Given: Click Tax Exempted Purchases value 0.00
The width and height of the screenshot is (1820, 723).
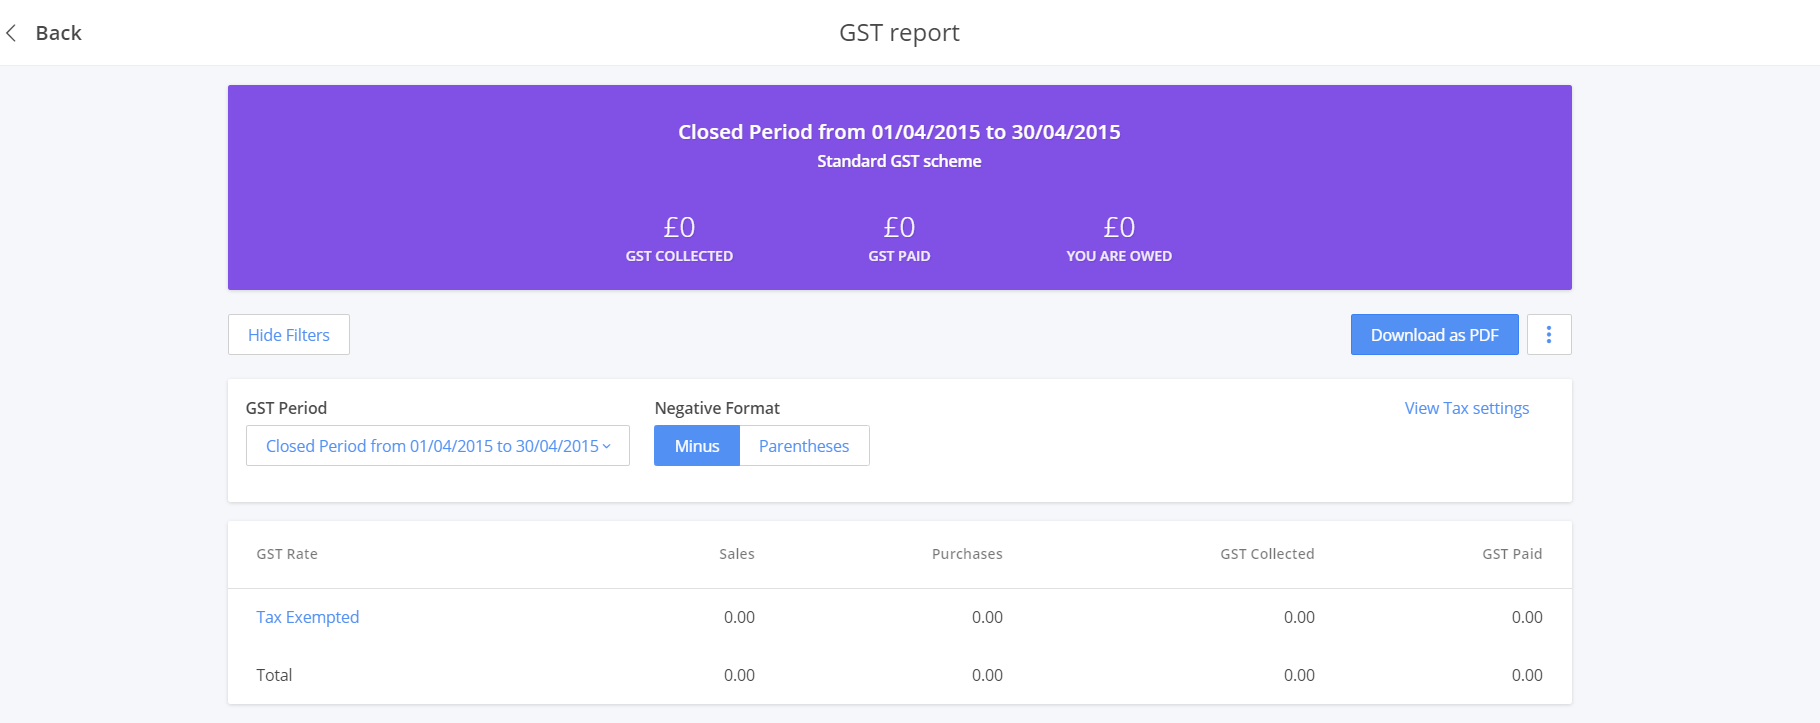Looking at the screenshot, I should (x=987, y=617).
